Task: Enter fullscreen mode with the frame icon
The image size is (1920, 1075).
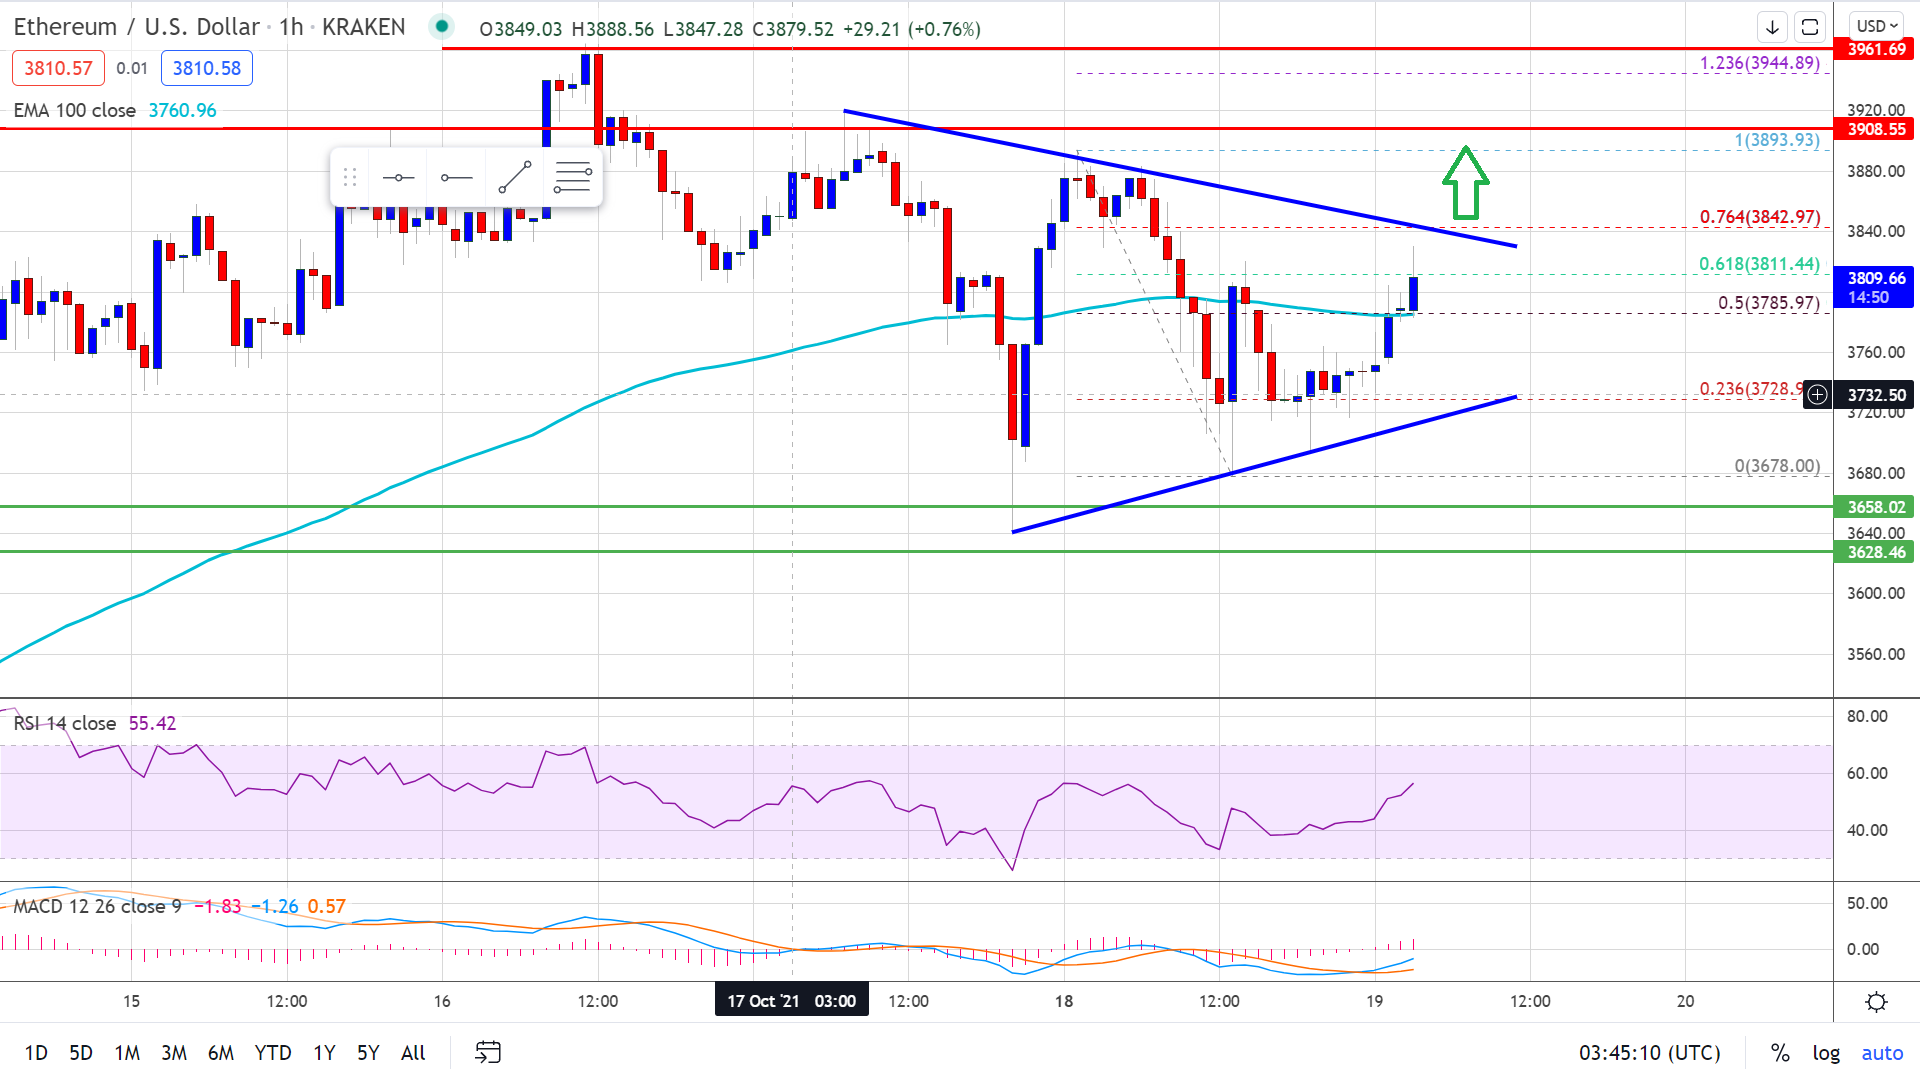Action: (x=1810, y=27)
